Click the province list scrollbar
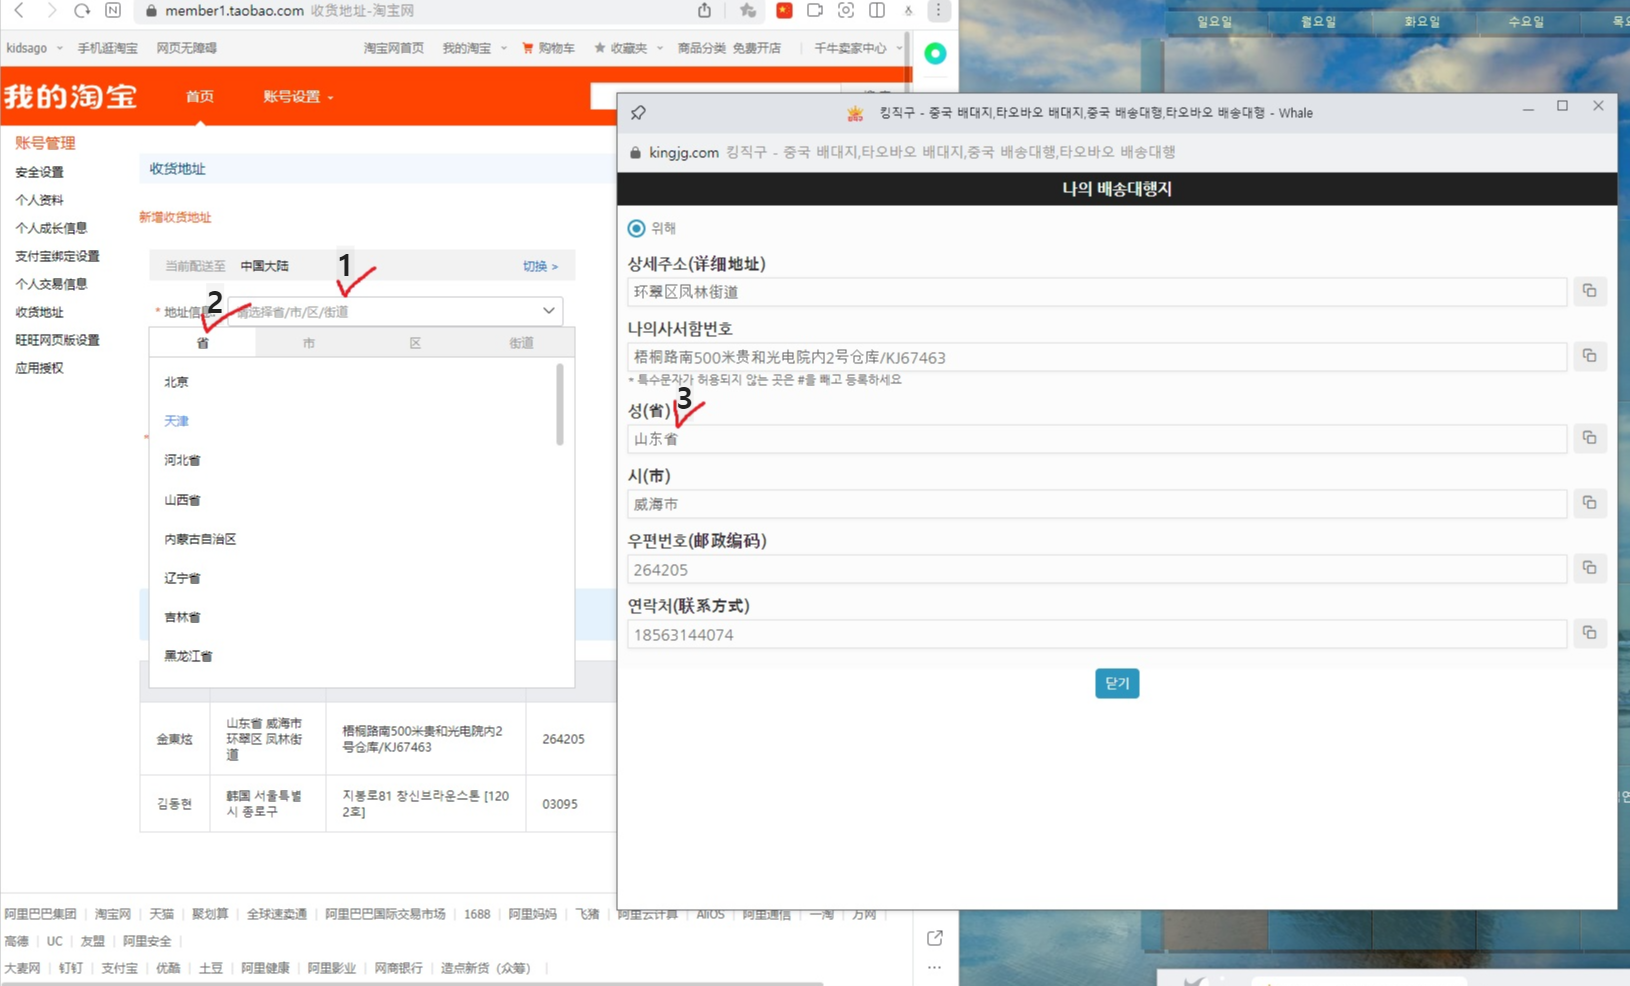Screen dimensions: 1630x986 (560, 404)
